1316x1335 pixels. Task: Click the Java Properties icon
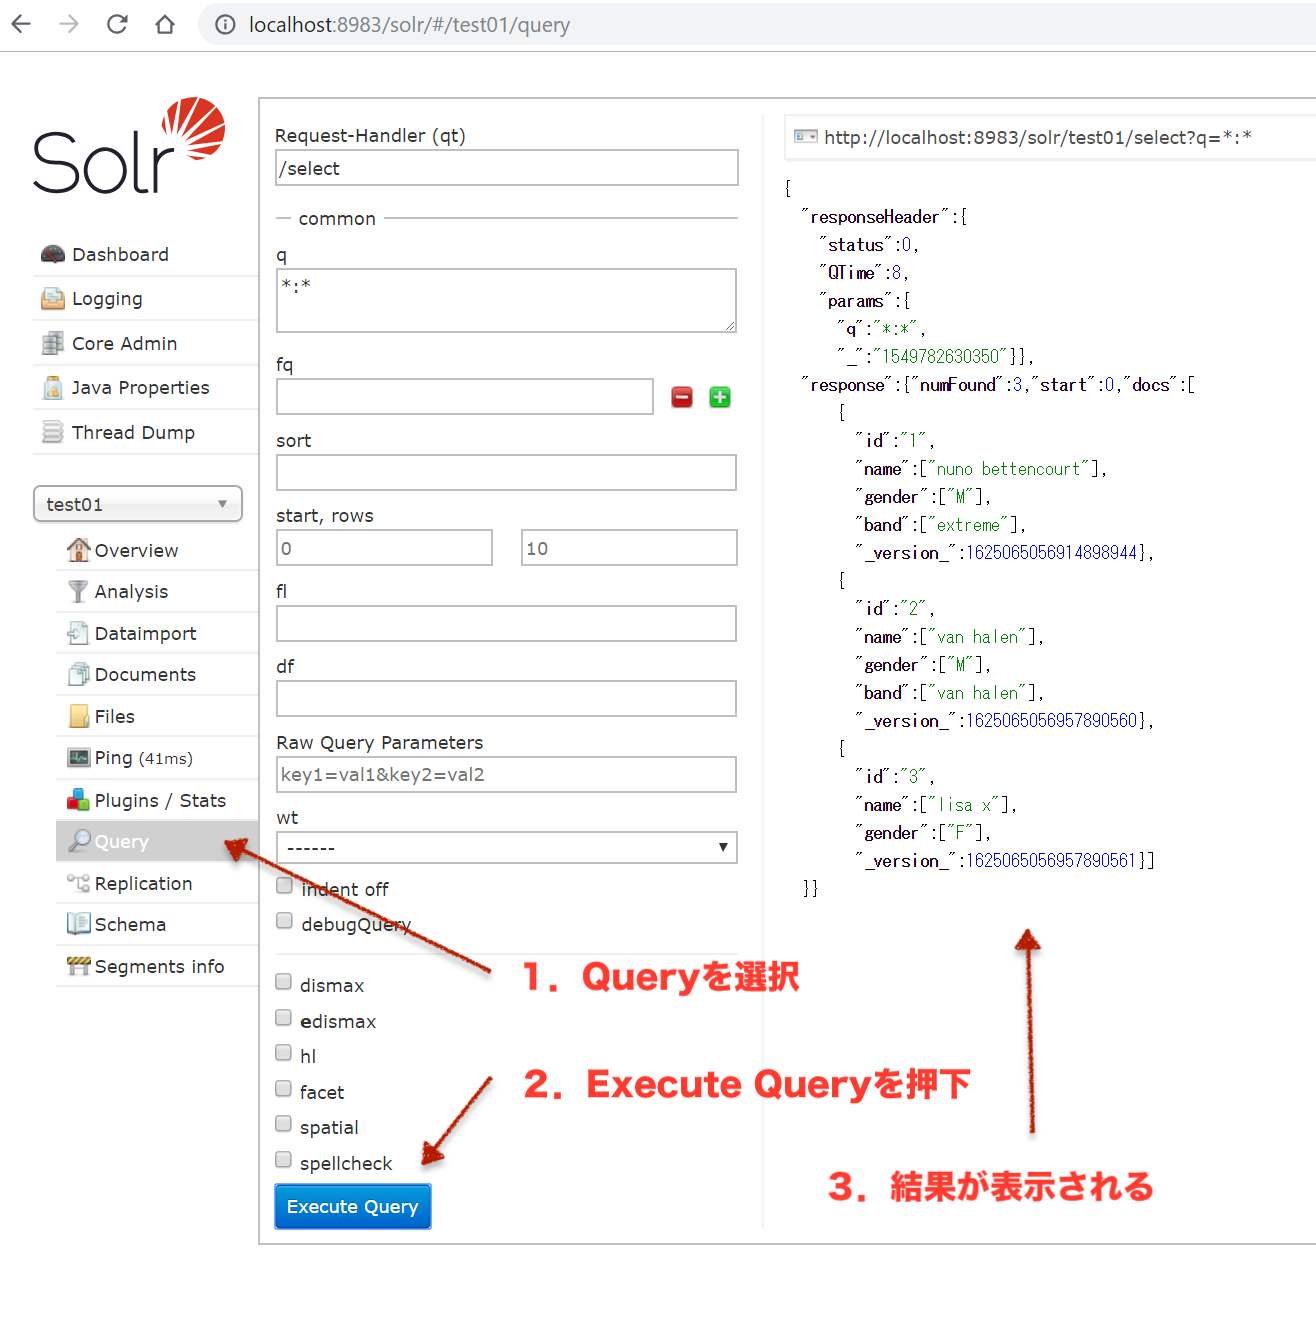(52, 387)
